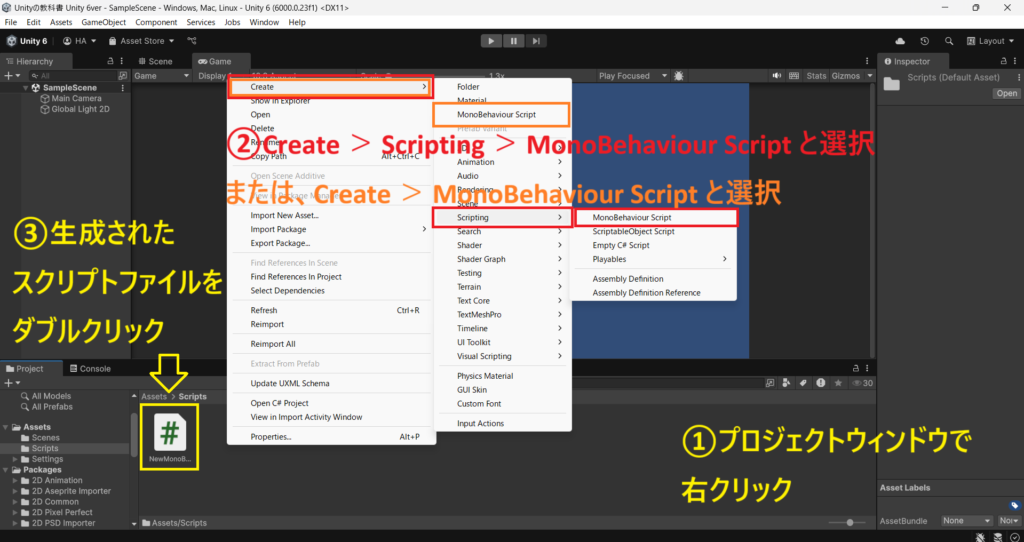
Task: Expand the Settings folder in Project tree
Action: pos(15,459)
